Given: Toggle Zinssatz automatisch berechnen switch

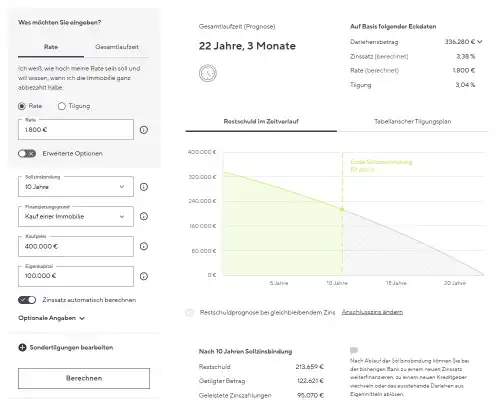Looking at the screenshot, I should click(27, 300).
